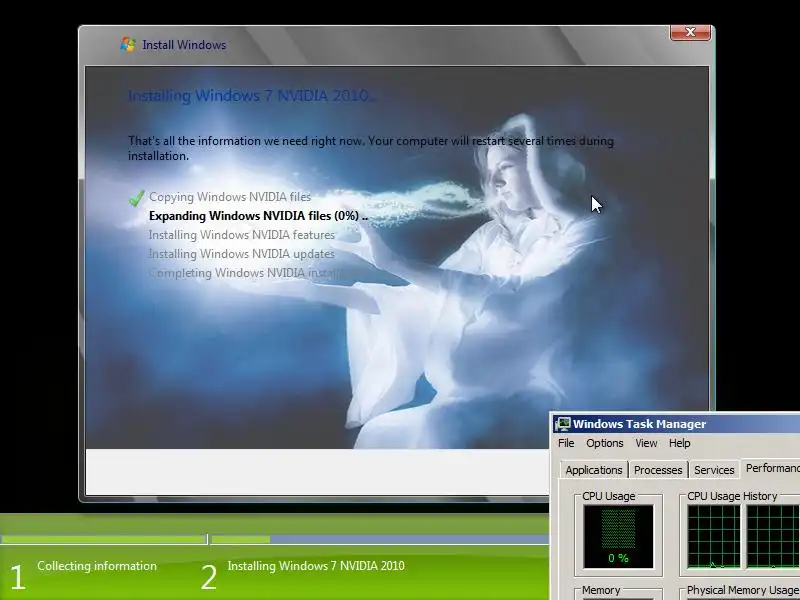Click the 'Windows Task Manager' title text
This screenshot has width=800, height=600.
click(x=639, y=424)
